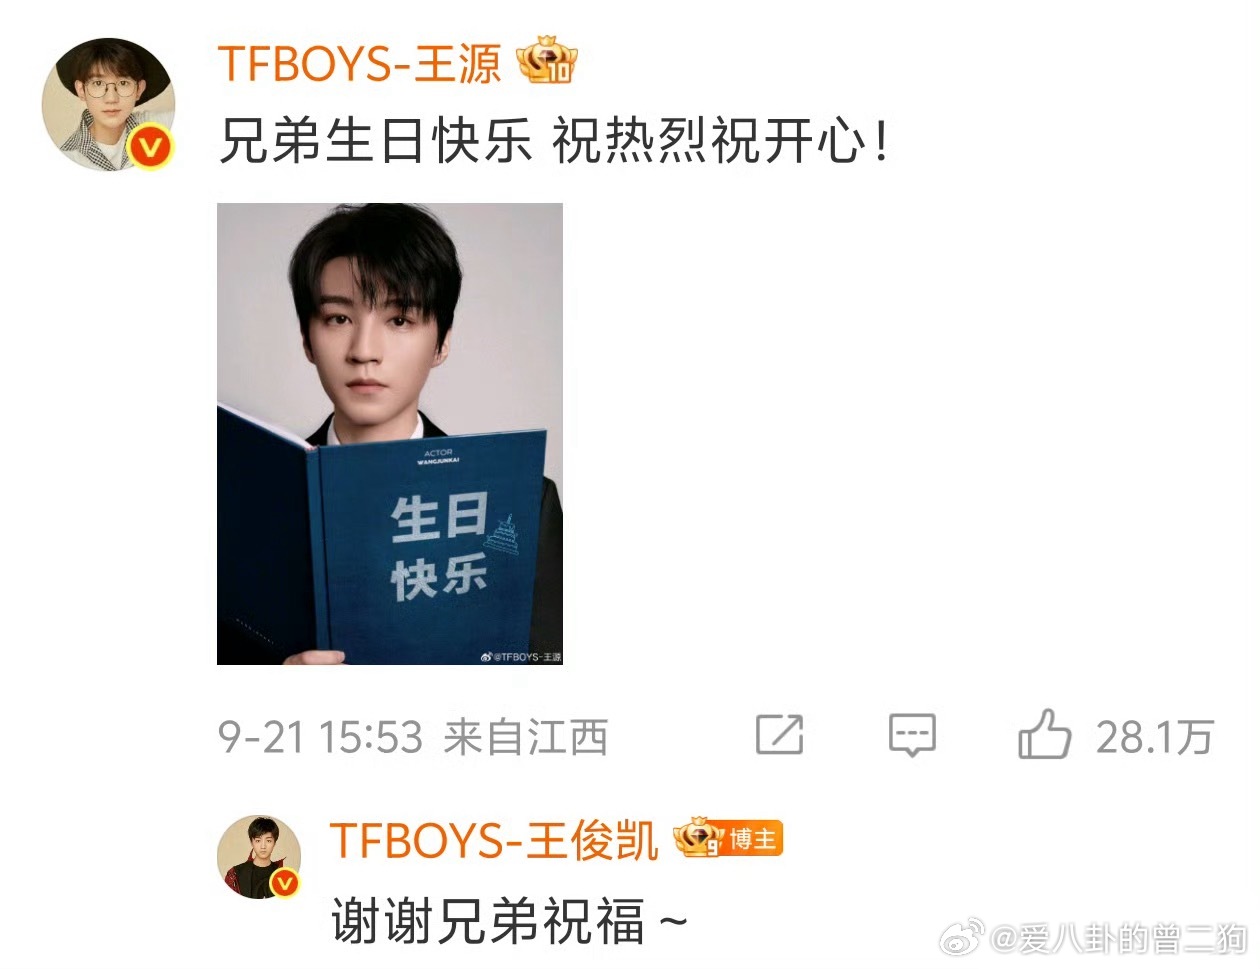Click the crown level 9 badge by 王俊凯

[698, 837]
